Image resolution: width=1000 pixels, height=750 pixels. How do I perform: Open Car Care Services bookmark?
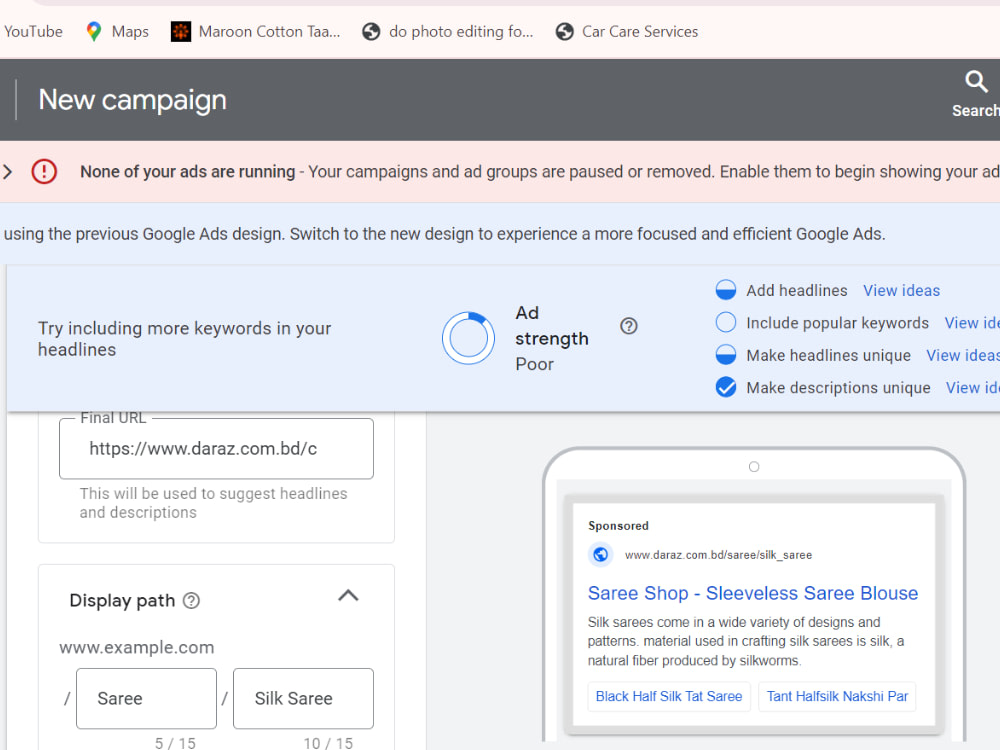627,31
